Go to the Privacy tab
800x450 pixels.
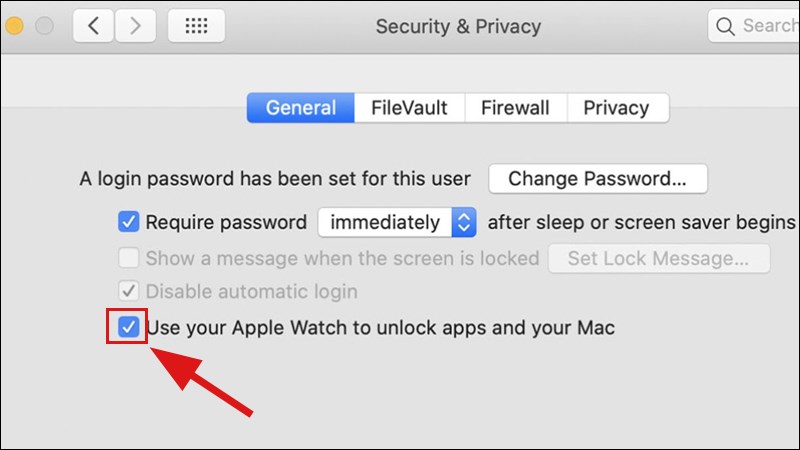click(x=616, y=108)
